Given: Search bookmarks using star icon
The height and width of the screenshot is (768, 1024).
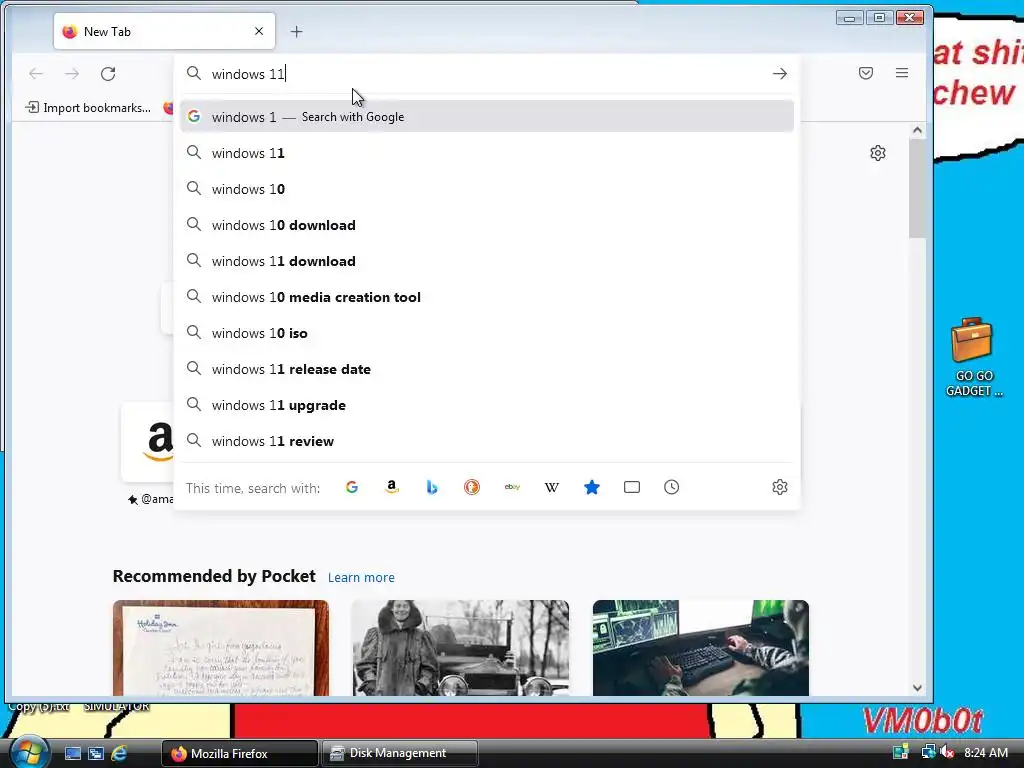Looking at the screenshot, I should click(592, 487).
